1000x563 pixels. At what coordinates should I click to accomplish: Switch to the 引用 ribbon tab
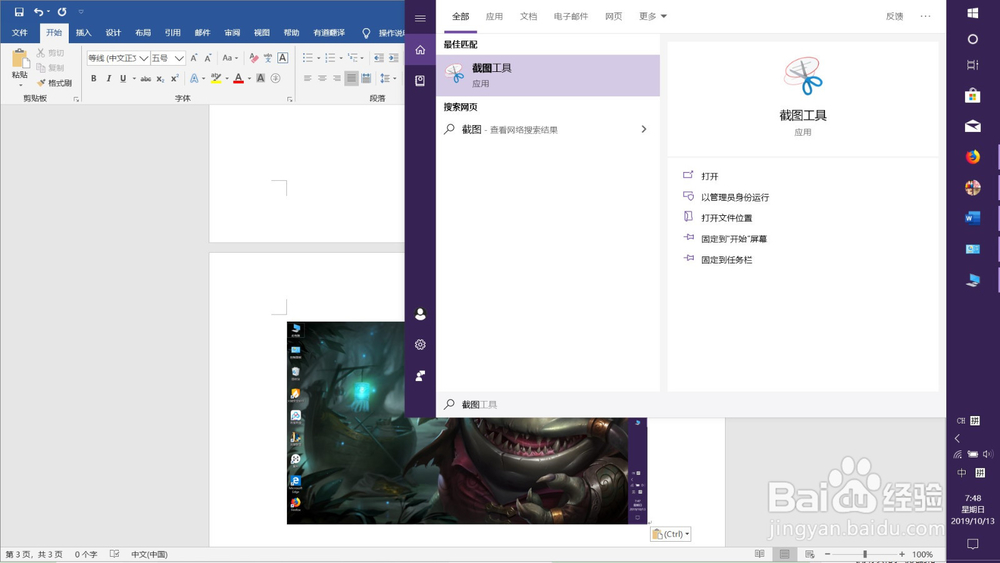[x=172, y=33]
